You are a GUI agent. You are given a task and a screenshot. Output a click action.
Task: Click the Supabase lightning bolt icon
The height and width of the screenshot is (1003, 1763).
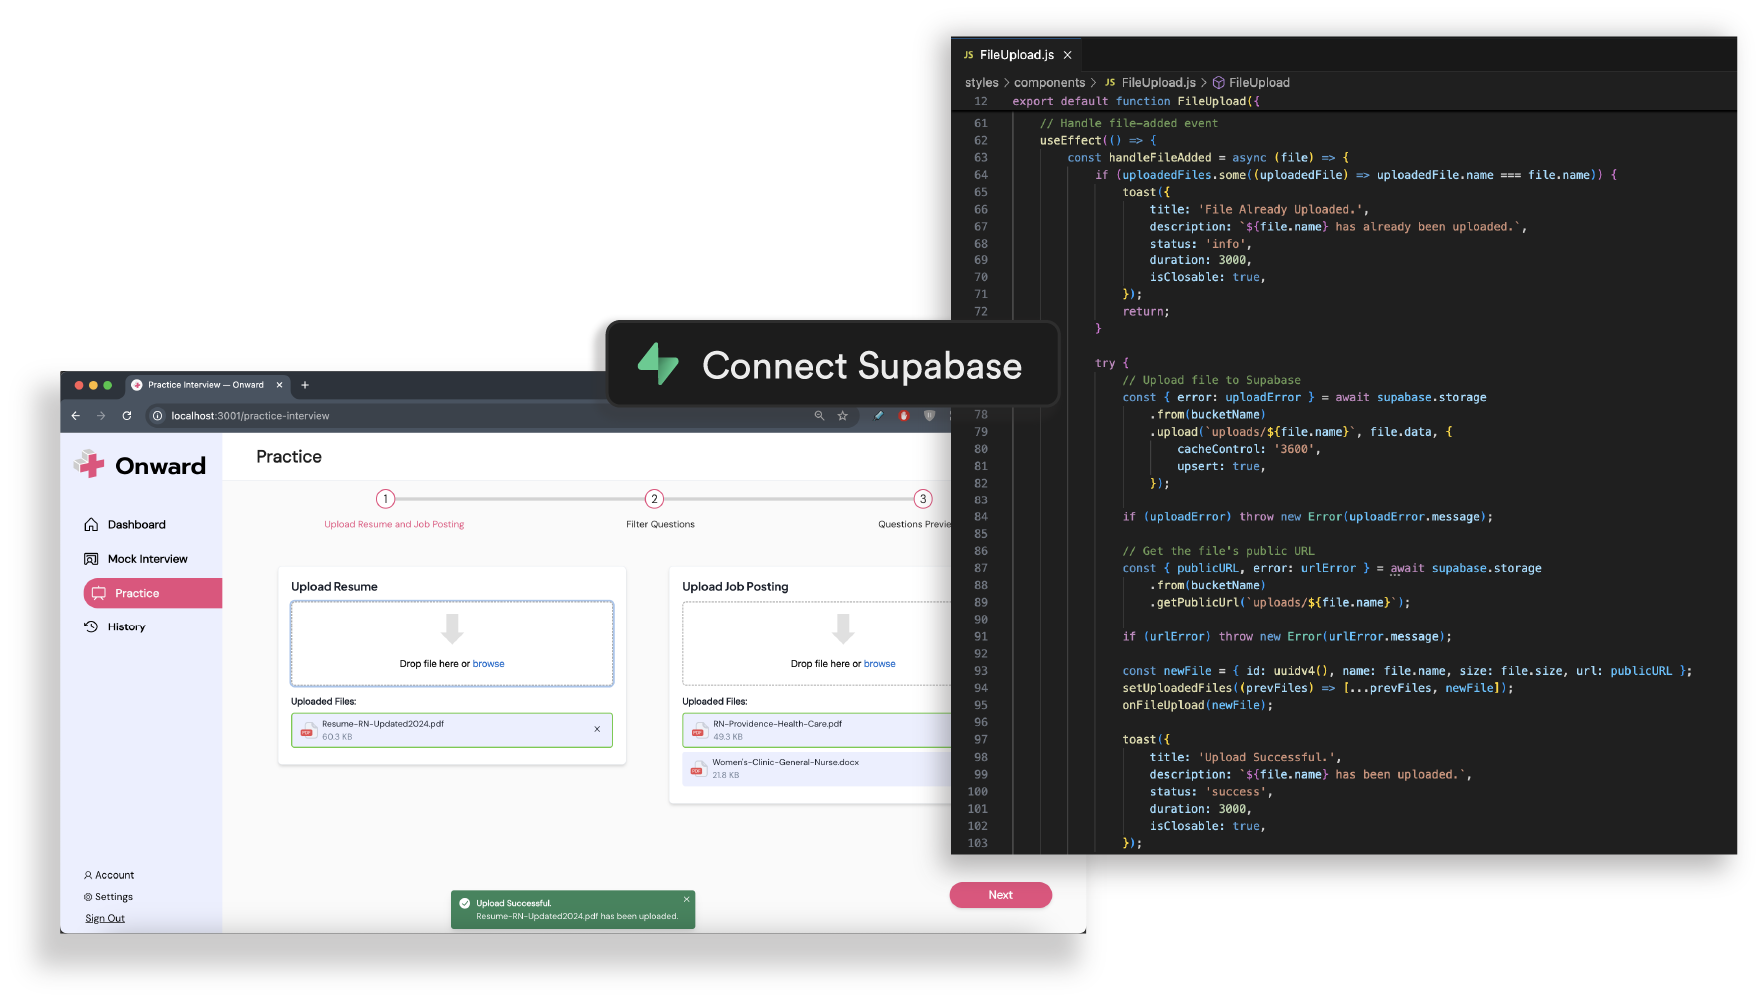[x=660, y=365]
